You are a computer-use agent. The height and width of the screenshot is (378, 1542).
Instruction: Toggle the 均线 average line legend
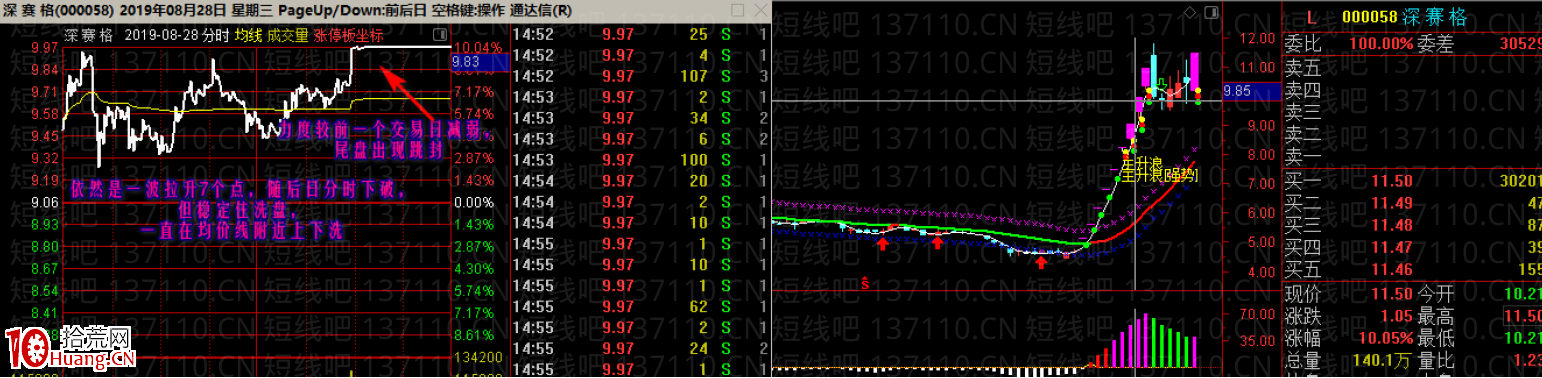[x=248, y=34]
